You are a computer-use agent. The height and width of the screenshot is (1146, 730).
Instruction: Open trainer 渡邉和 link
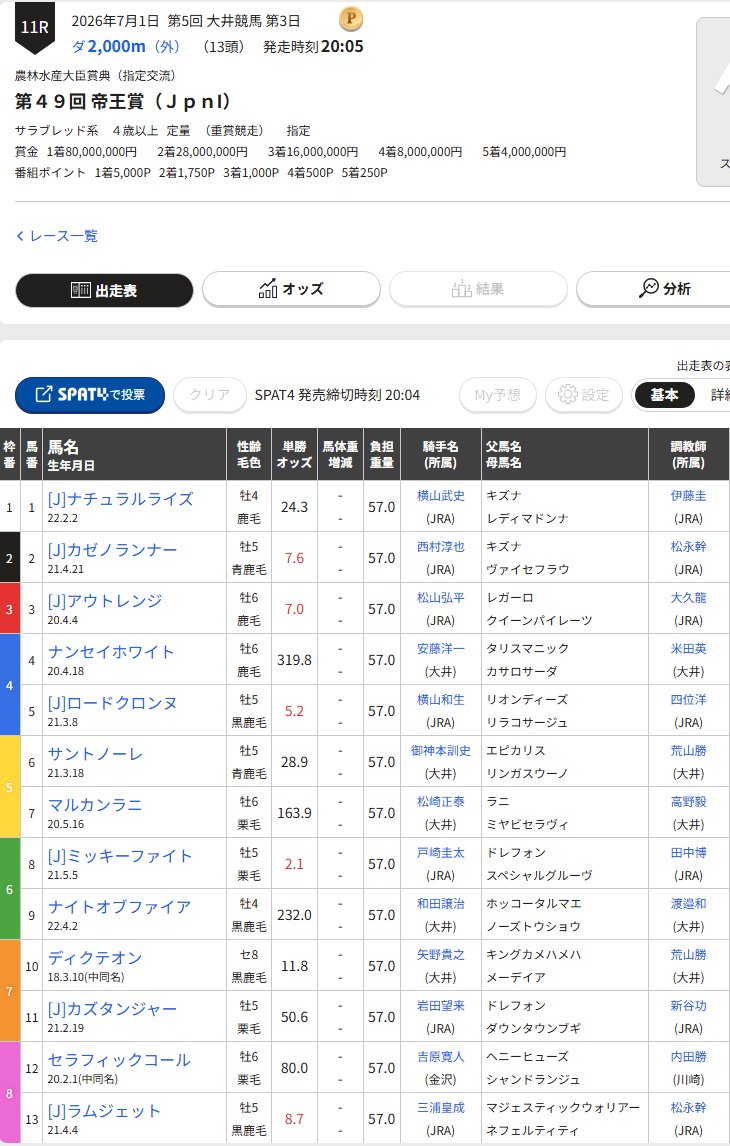click(x=688, y=904)
